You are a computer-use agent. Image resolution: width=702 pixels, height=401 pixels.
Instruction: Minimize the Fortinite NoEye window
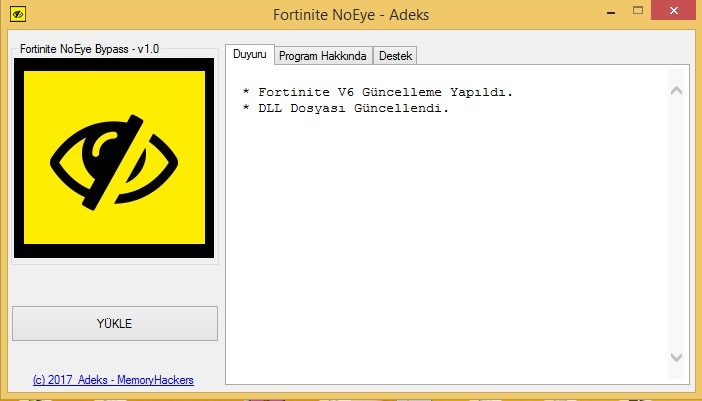(611, 12)
